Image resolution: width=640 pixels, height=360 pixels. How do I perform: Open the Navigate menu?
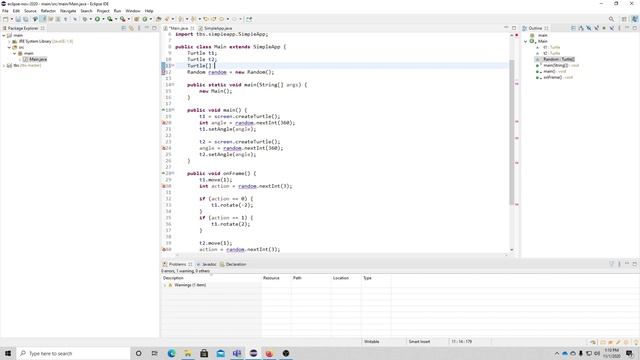68,11
